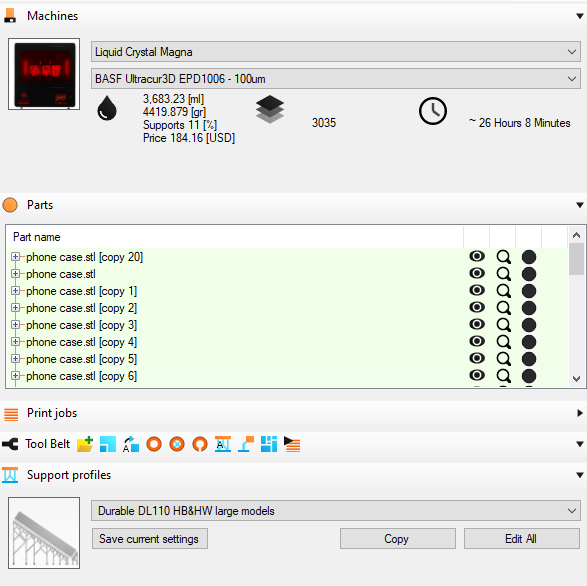Click the layers stack icon
The image size is (587, 586).
270,109
